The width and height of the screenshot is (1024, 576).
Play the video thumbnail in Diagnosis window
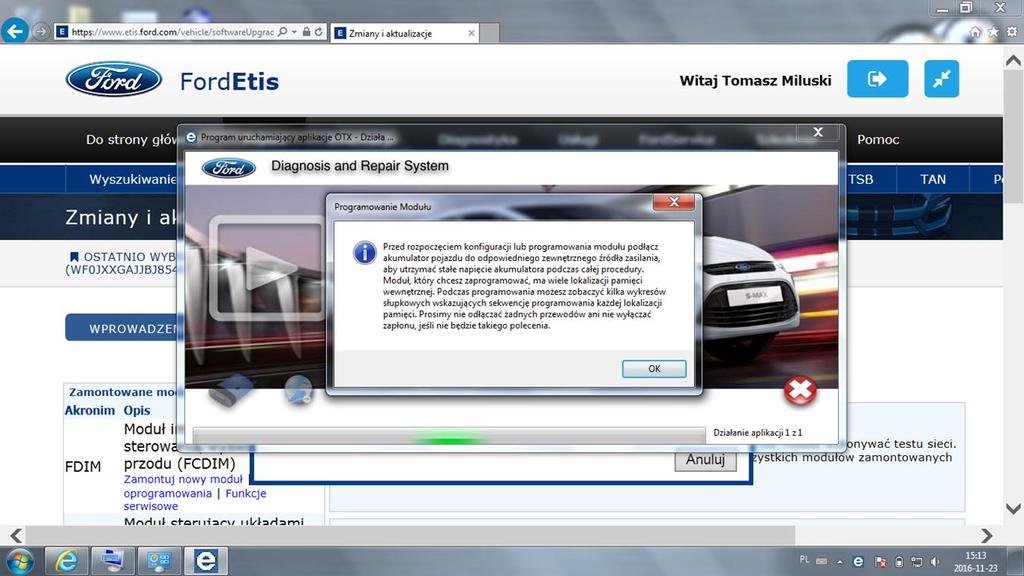pyautogui.click(x=267, y=268)
